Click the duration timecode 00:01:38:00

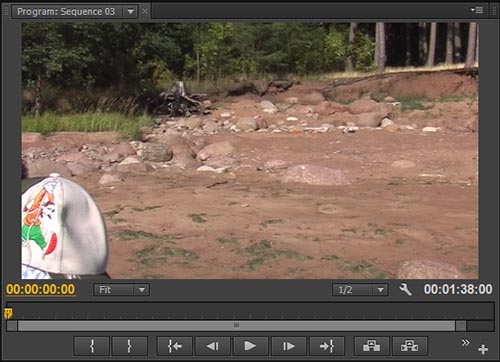[458, 289]
